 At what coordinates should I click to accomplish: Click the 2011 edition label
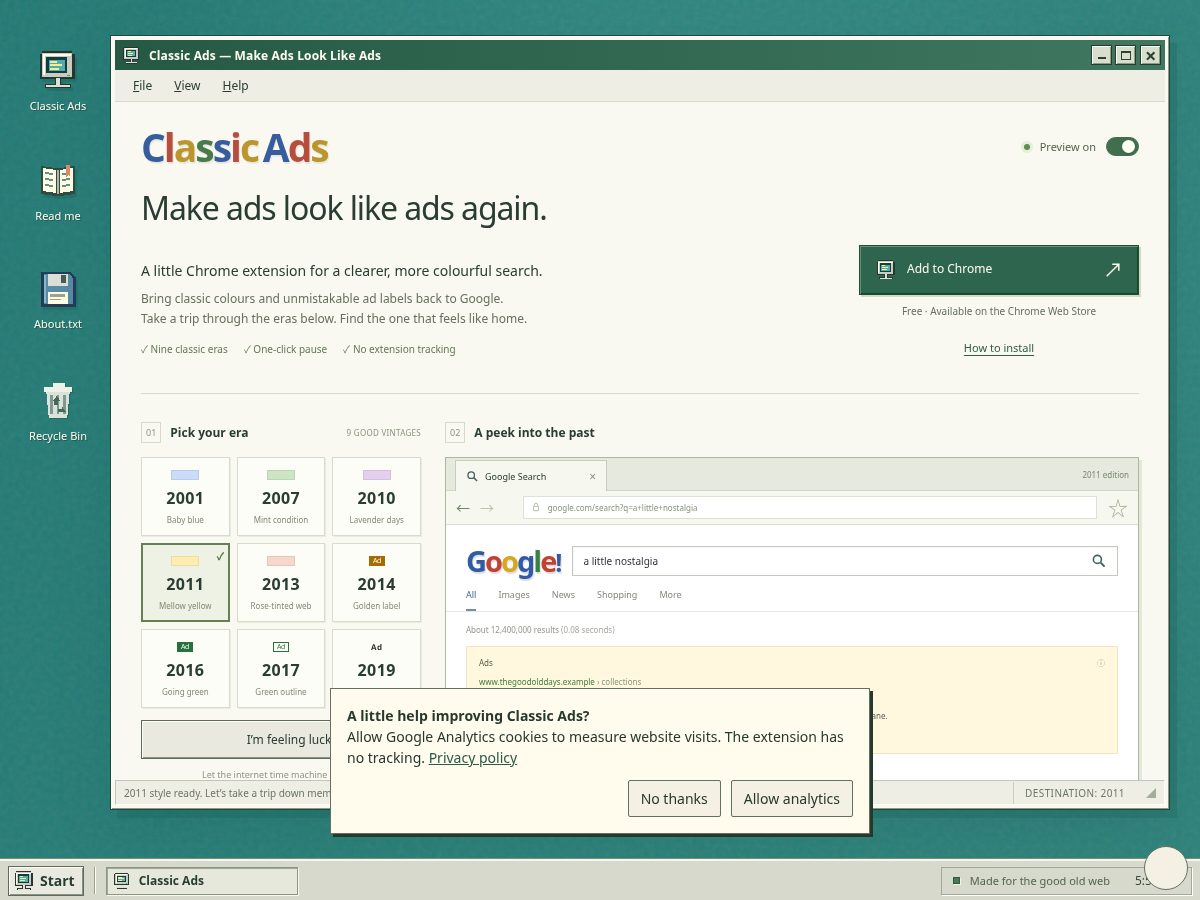1105,475
